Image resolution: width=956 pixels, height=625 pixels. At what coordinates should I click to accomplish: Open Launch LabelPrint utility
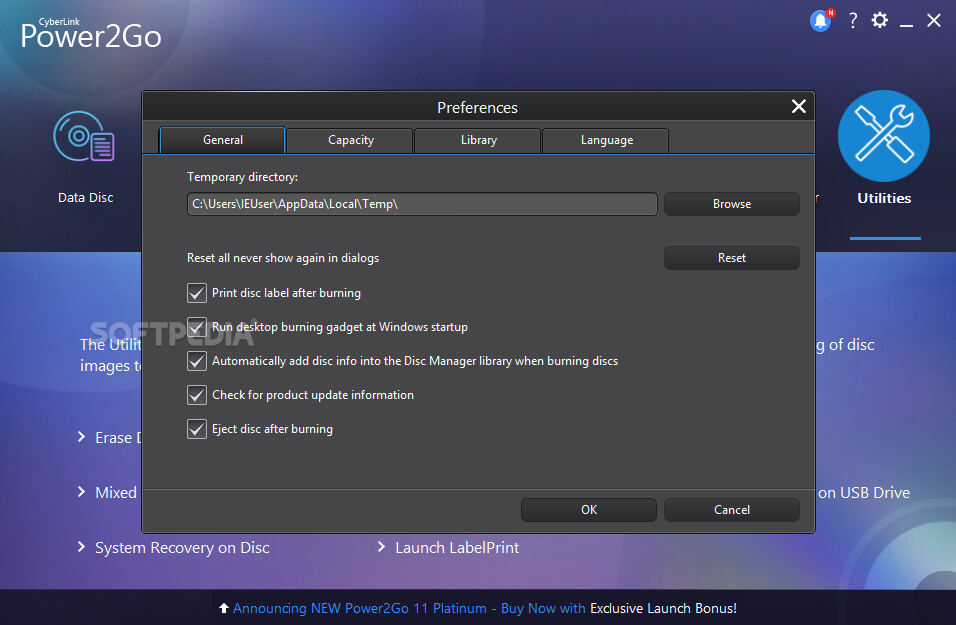point(457,548)
